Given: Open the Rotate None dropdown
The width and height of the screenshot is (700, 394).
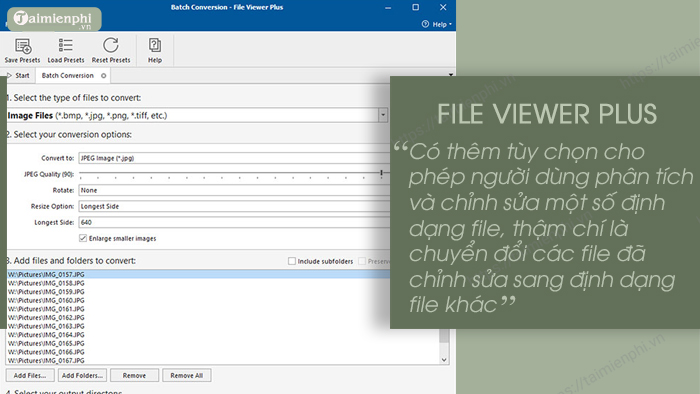Looking at the screenshot, I should pyautogui.click(x=234, y=190).
